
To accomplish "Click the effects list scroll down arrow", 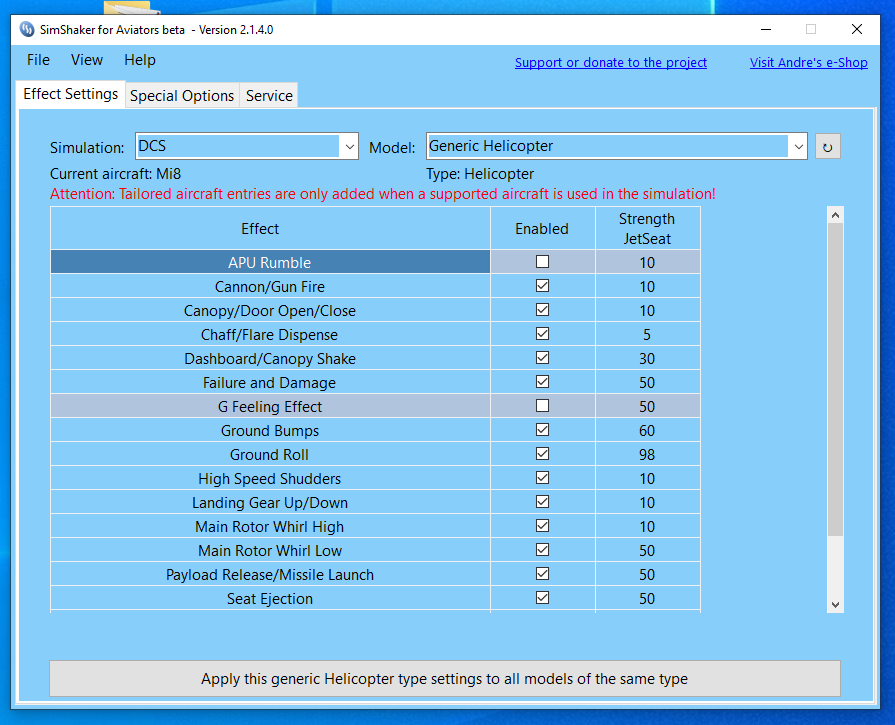I will [x=835, y=605].
